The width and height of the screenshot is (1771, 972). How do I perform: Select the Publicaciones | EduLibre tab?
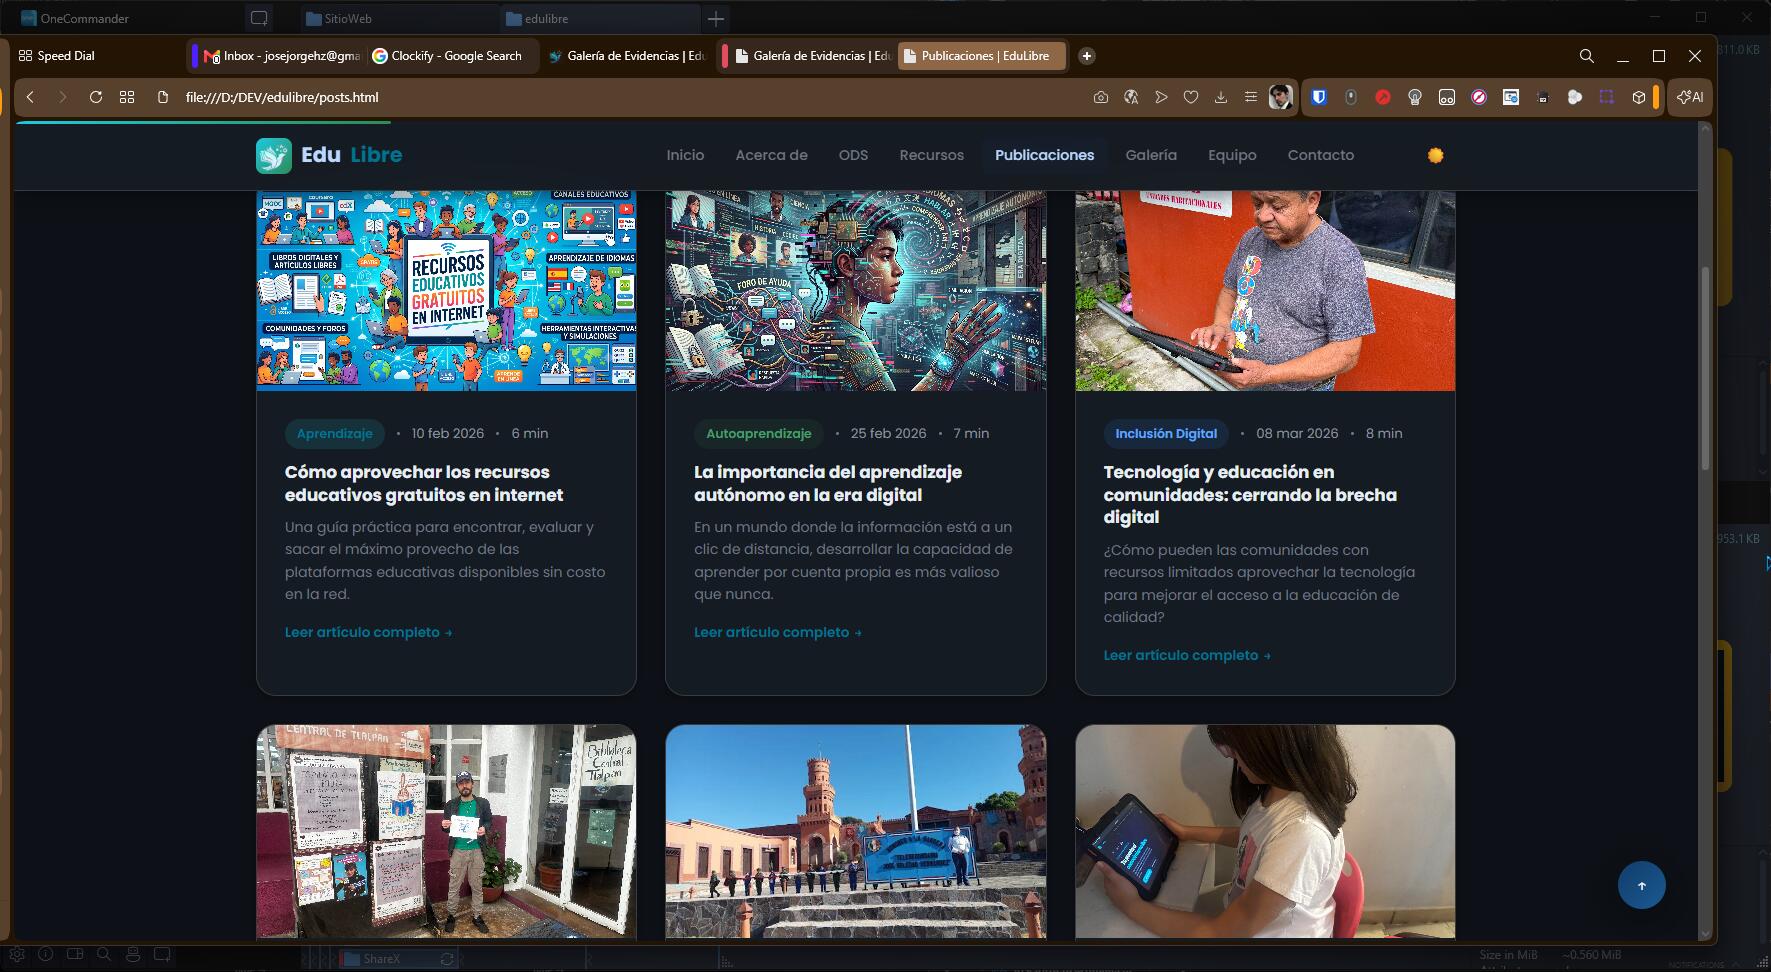[983, 56]
